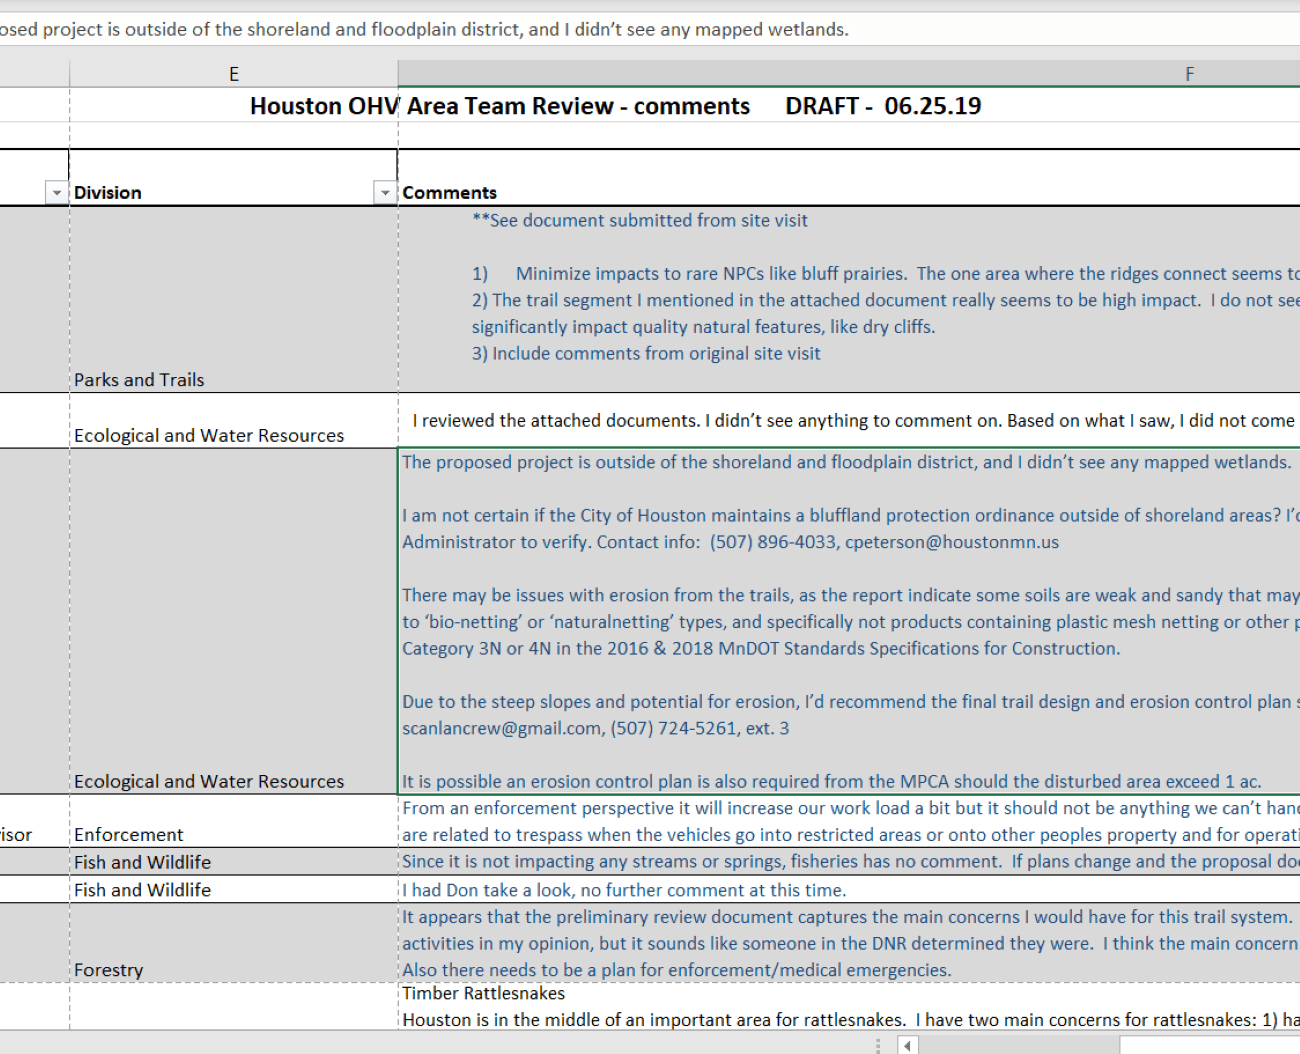Select column E header
This screenshot has height=1054, width=1300.
coord(234,74)
